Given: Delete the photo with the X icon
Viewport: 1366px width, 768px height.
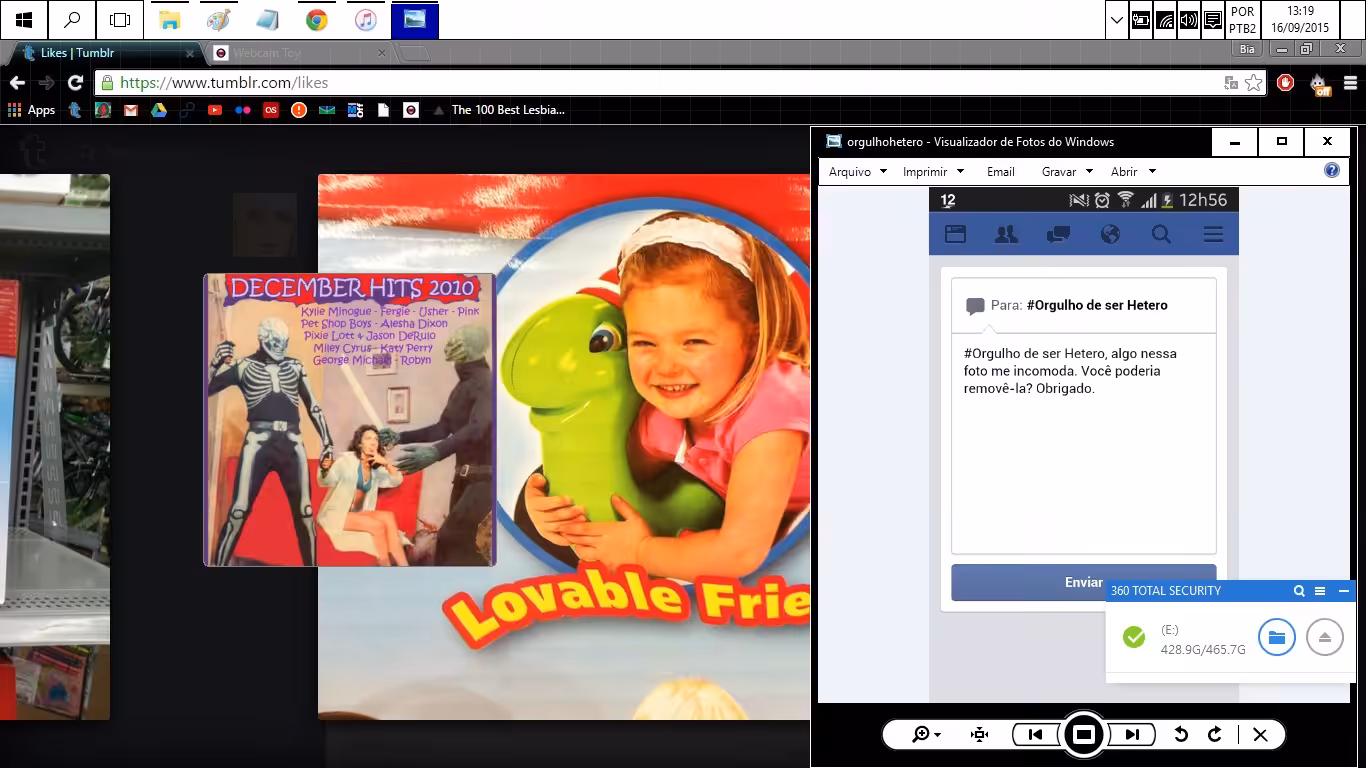Looking at the screenshot, I should 1260,735.
